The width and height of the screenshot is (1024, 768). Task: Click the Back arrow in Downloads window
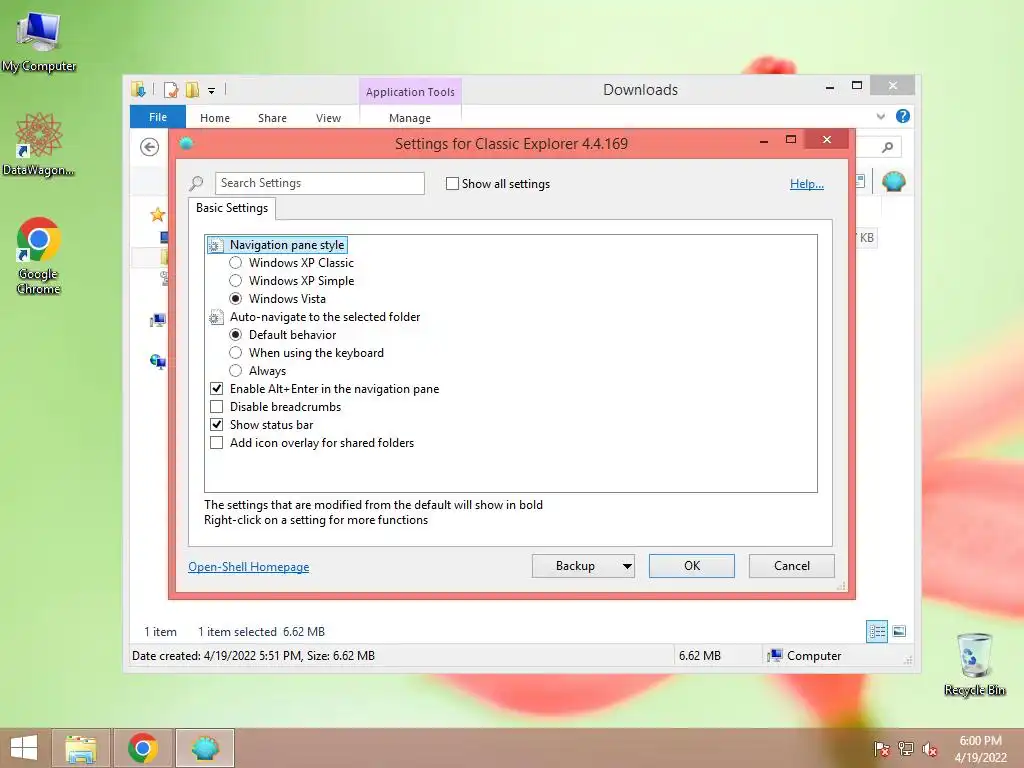pos(150,147)
